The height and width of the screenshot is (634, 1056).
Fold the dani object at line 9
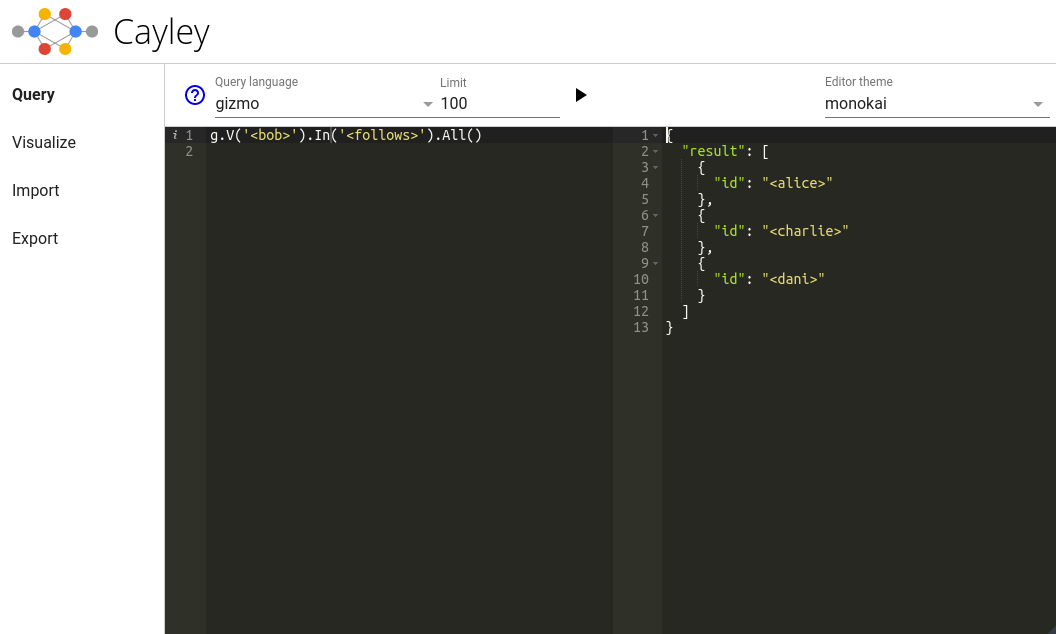(x=655, y=263)
